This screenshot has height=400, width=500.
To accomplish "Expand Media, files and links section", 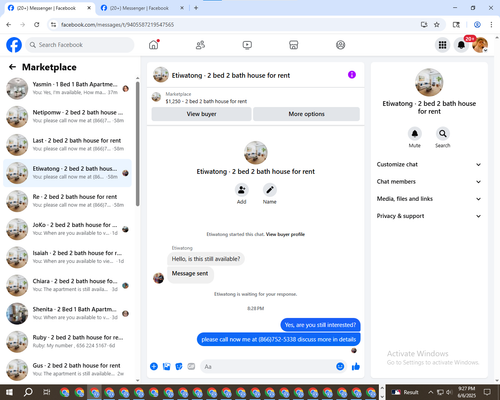I will 429,199.
